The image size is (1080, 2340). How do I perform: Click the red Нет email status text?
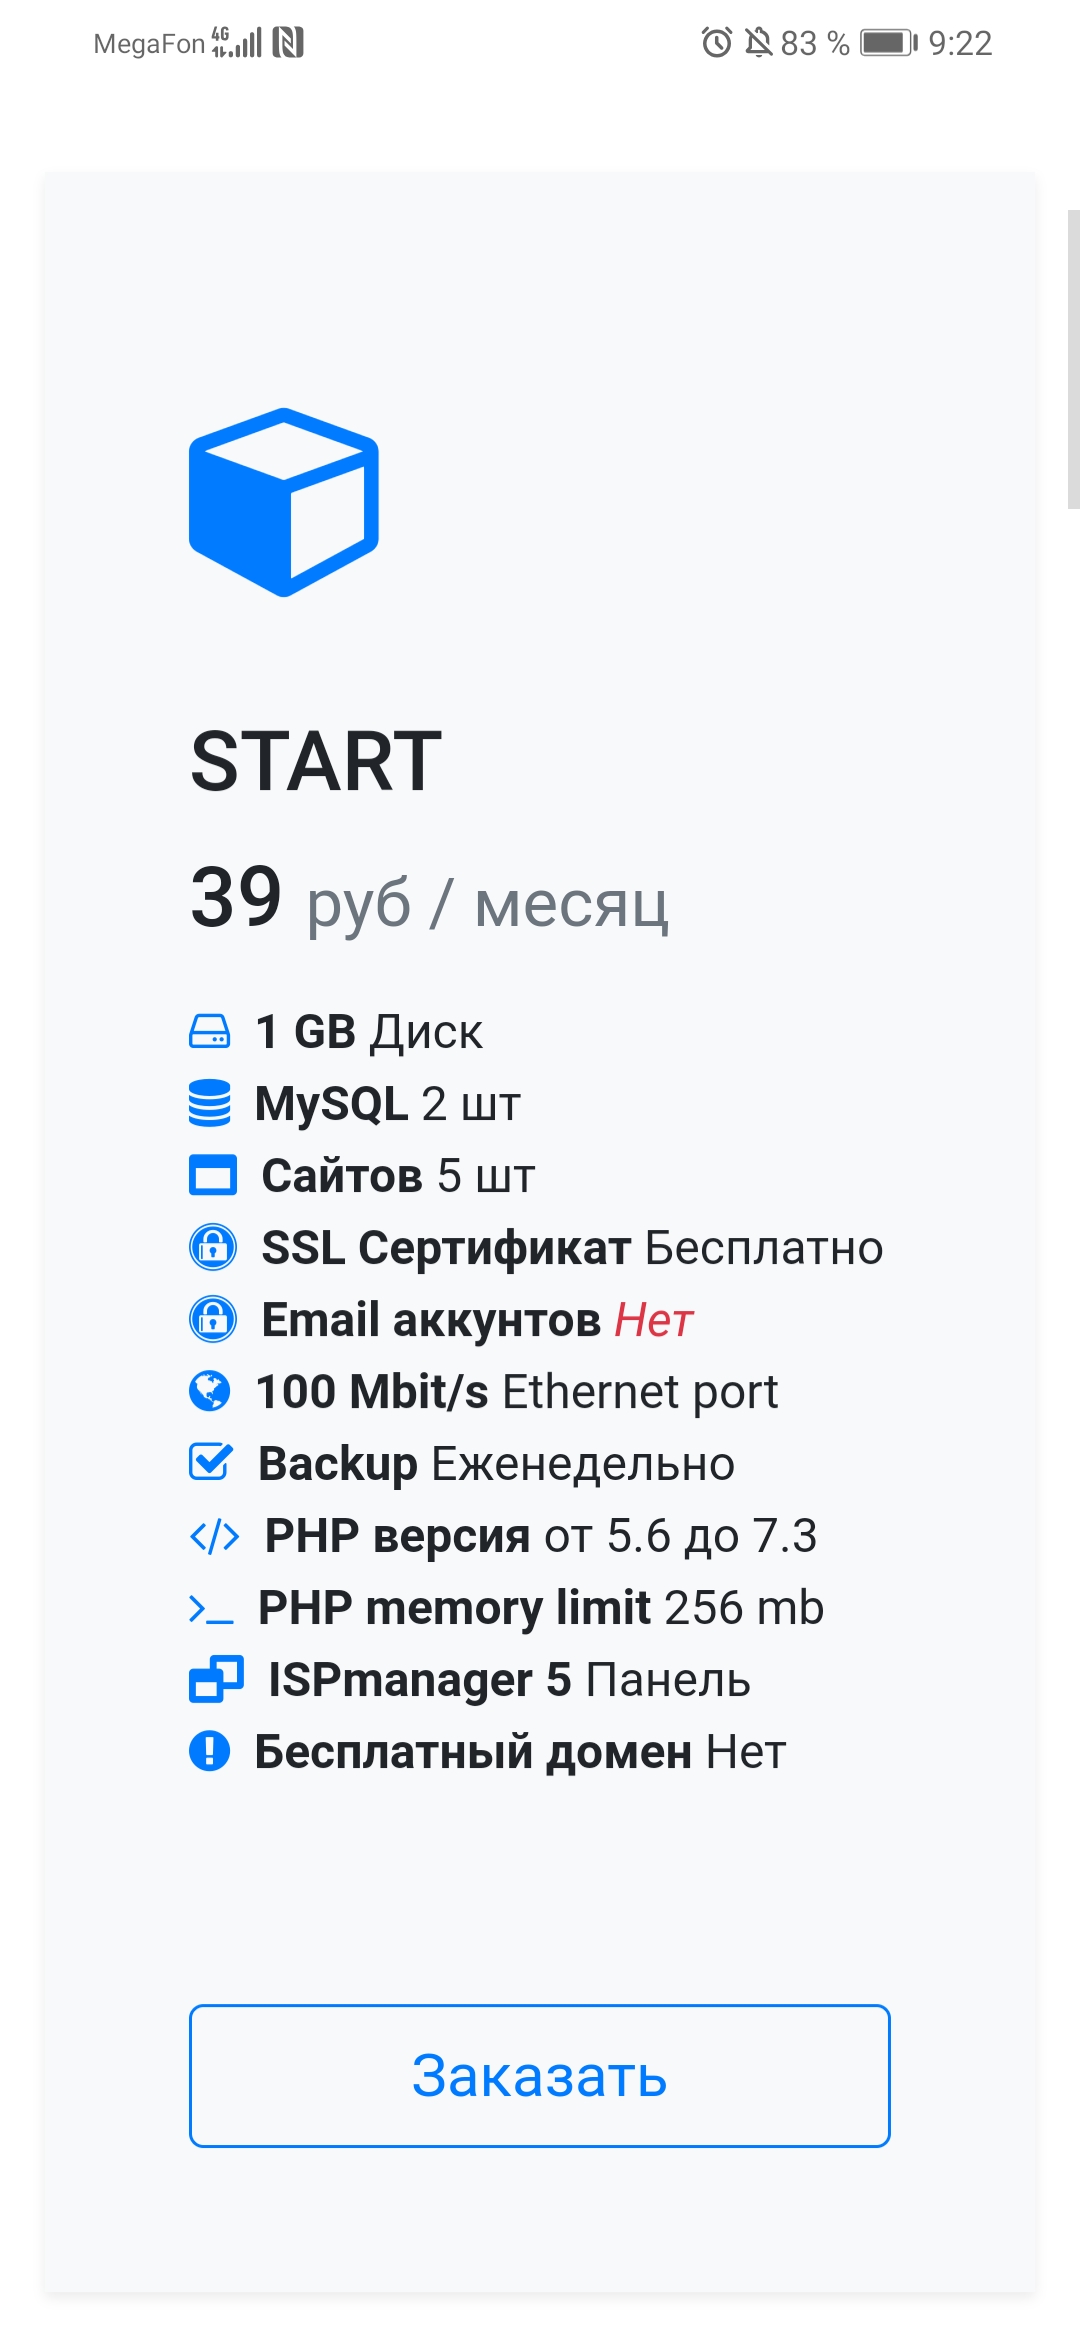(x=654, y=1320)
